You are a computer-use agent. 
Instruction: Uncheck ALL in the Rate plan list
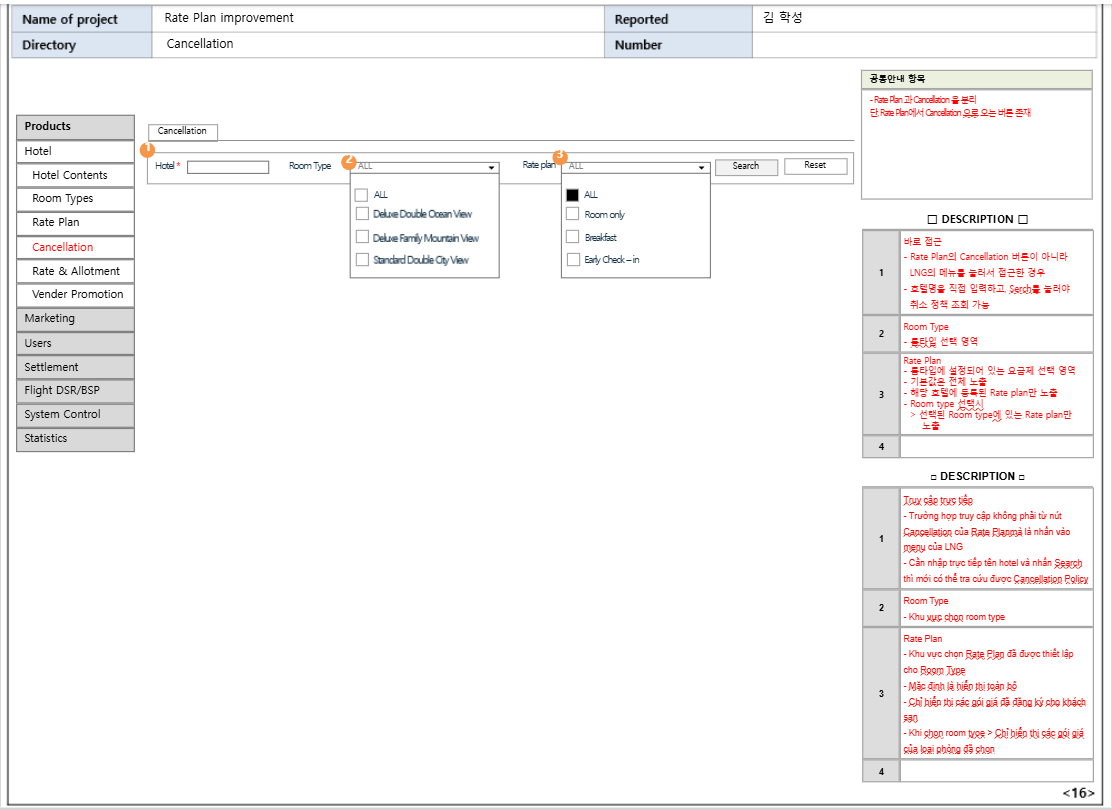pyautogui.click(x=573, y=194)
